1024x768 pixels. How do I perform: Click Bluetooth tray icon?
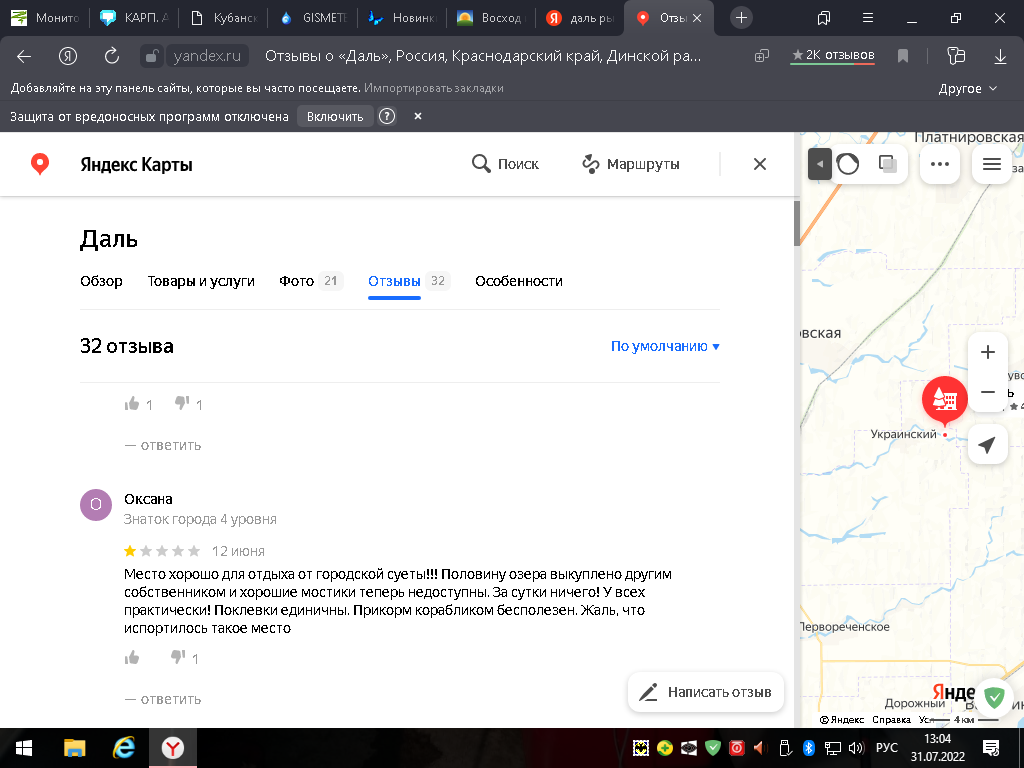tap(808, 748)
